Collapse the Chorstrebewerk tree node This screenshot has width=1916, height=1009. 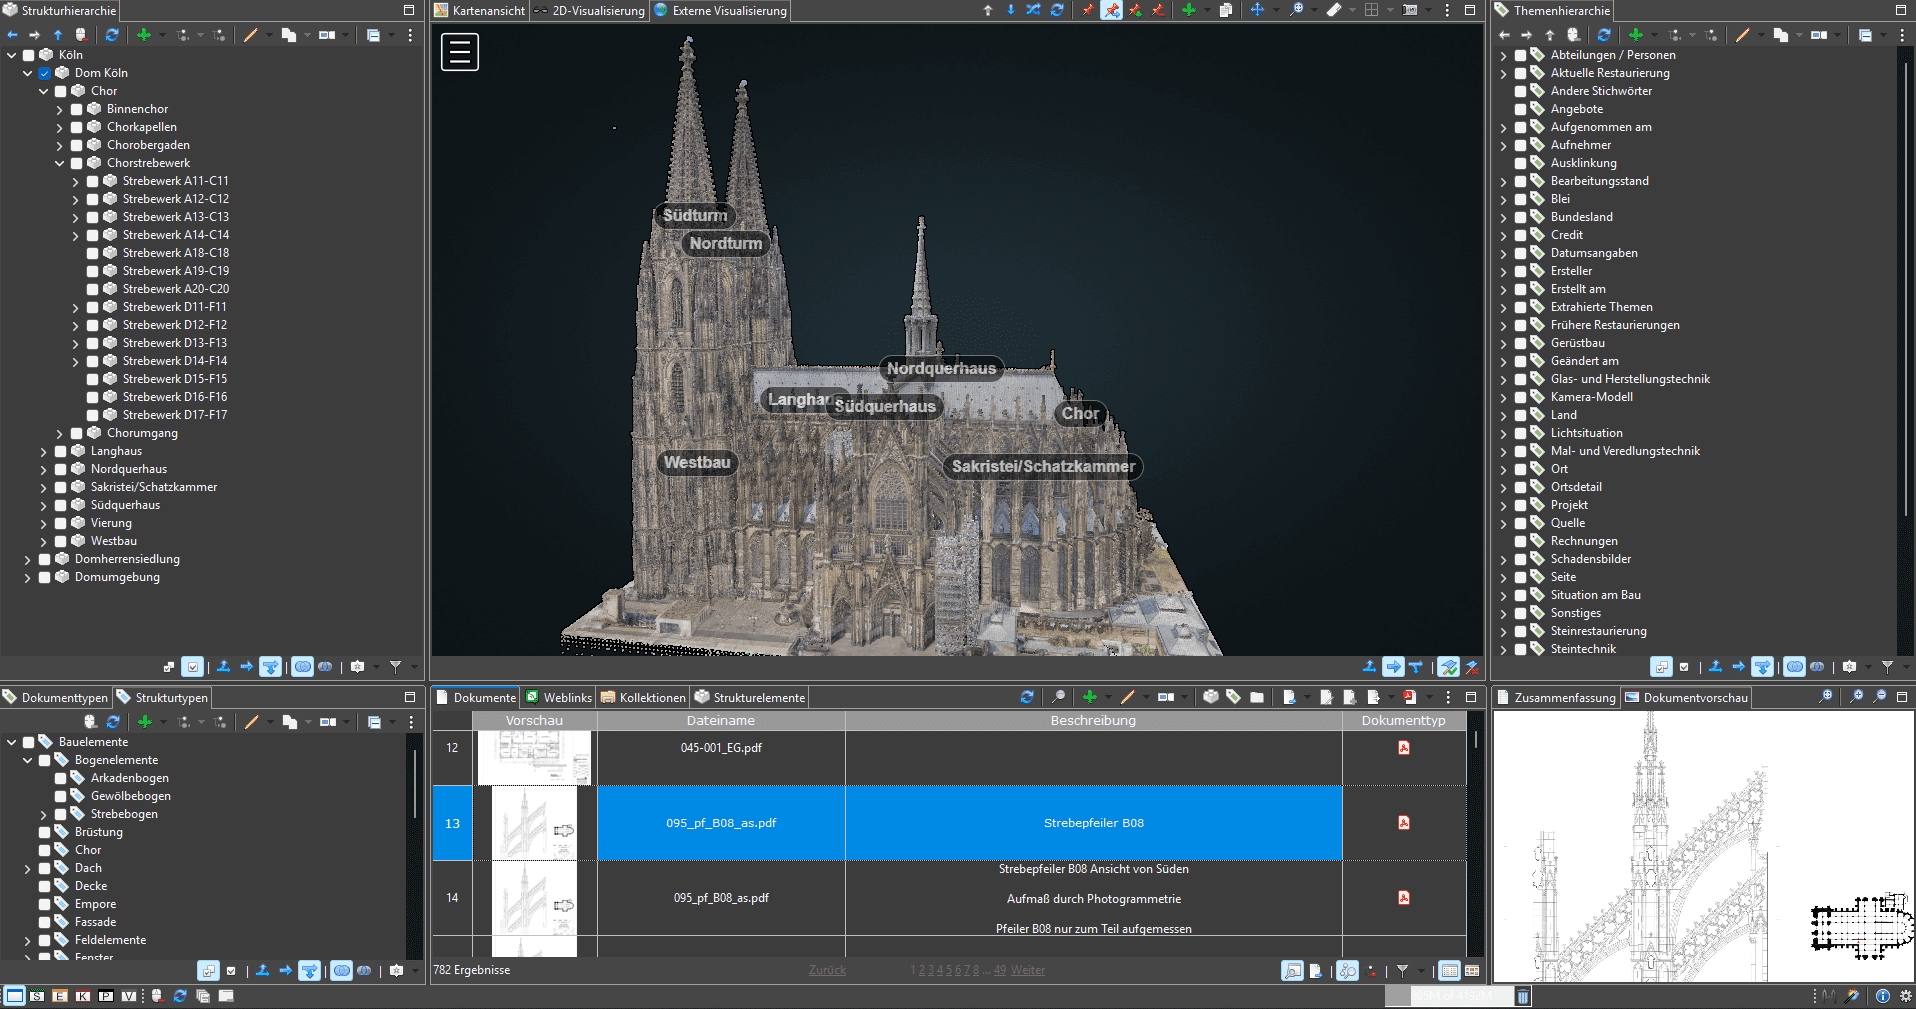[x=60, y=163]
